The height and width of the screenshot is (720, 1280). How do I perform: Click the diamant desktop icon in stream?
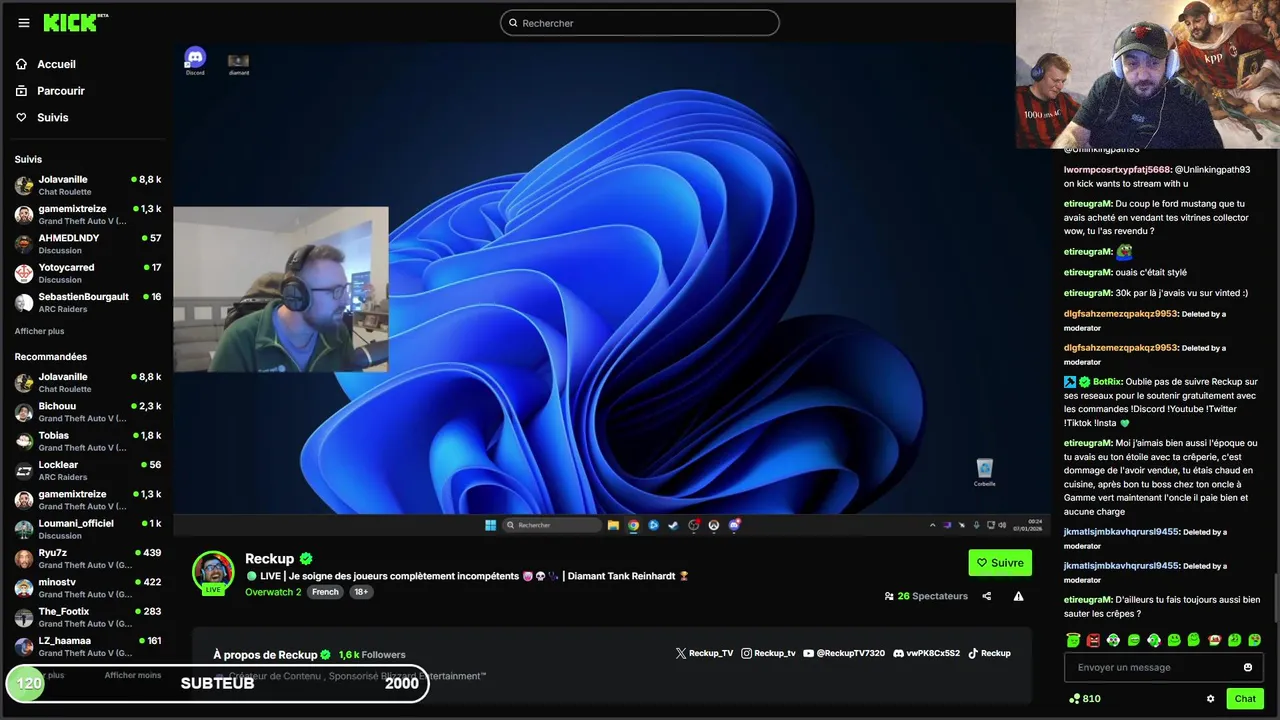click(238, 64)
